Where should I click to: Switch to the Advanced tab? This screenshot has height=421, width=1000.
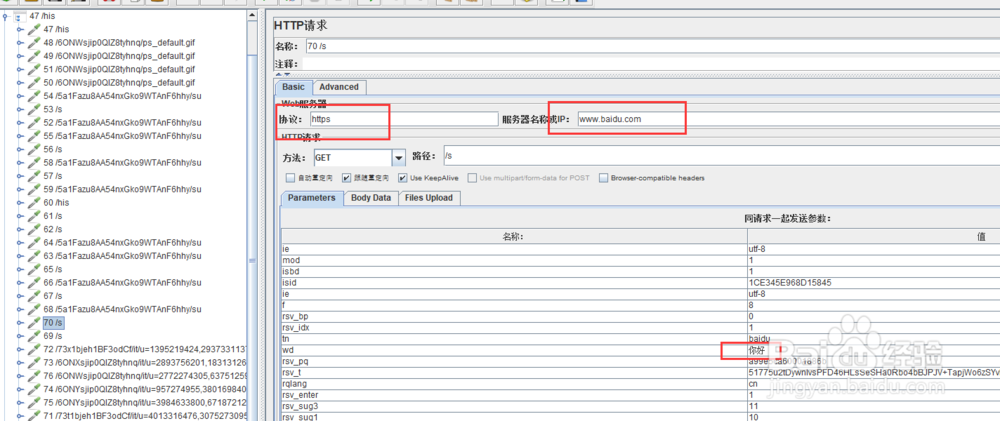(x=339, y=87)
